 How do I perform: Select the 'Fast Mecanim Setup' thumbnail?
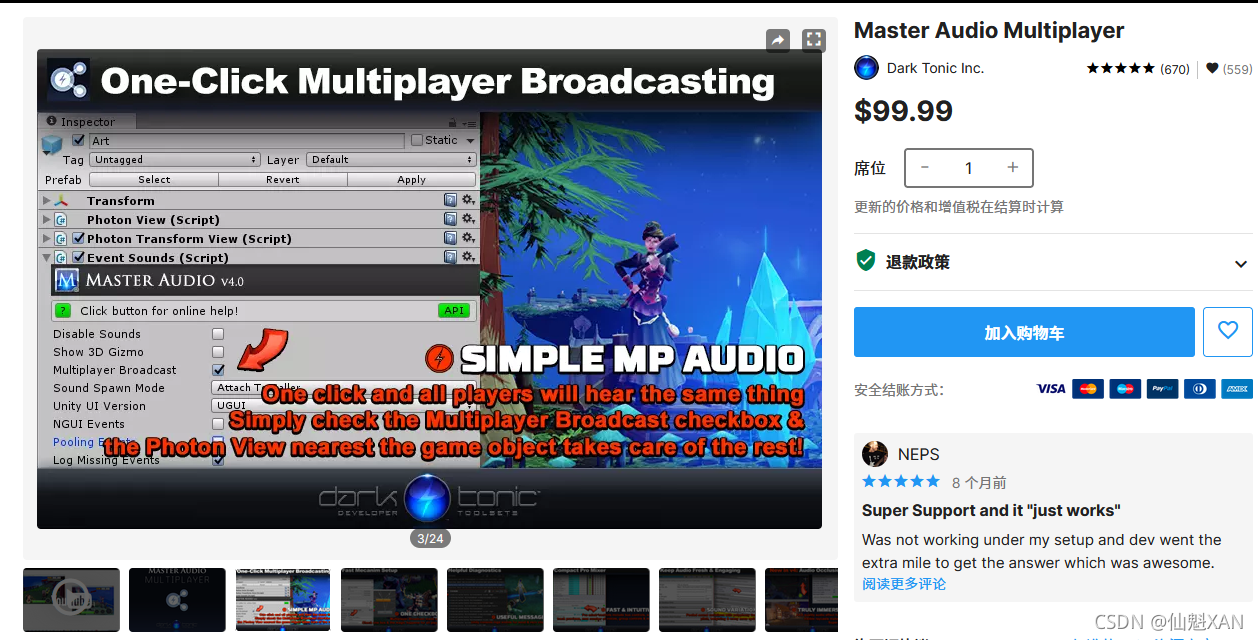coord(389,600)
